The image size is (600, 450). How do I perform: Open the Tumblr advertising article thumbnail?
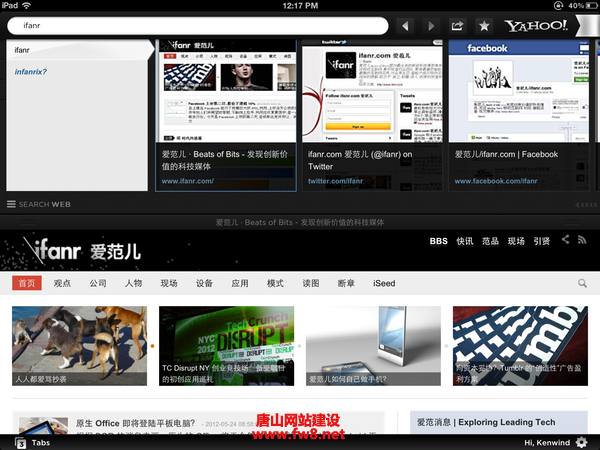coord(520,346)
